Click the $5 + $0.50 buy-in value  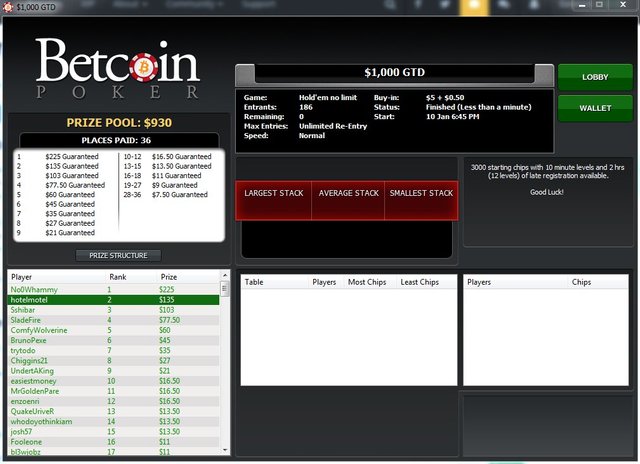[x=445, y=98]
